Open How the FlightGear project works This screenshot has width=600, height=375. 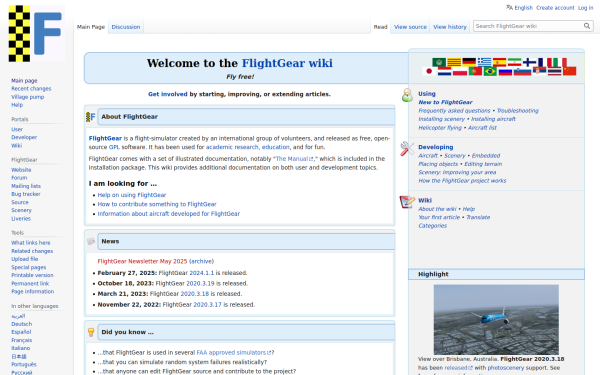(x=462, y=181)
